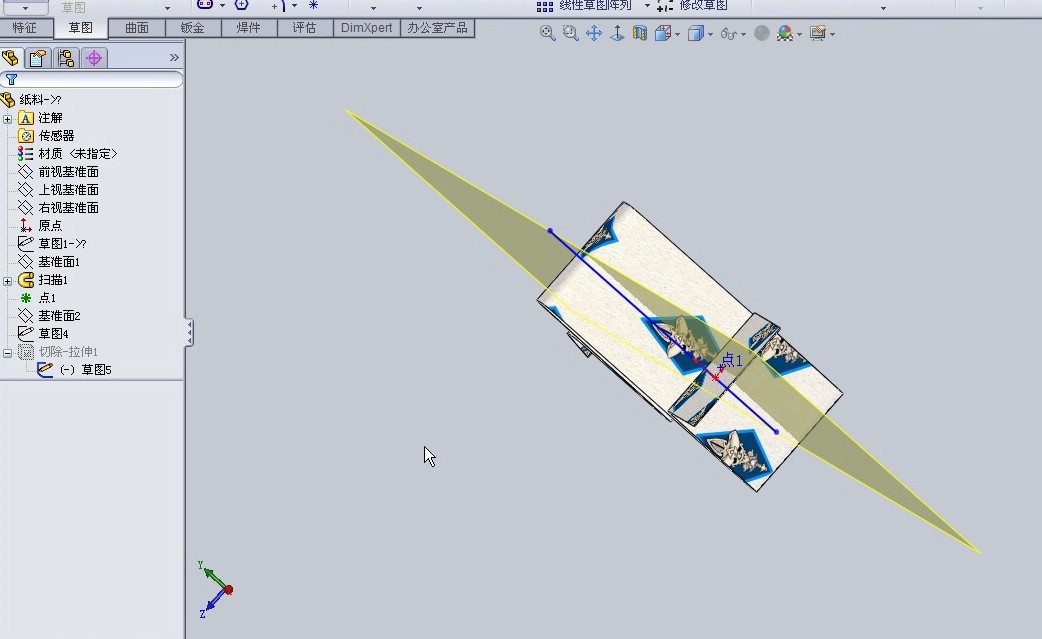Select 纸料->? root item in tree
The height and width of the screenshot is (639, 1042).
point(40,100)
